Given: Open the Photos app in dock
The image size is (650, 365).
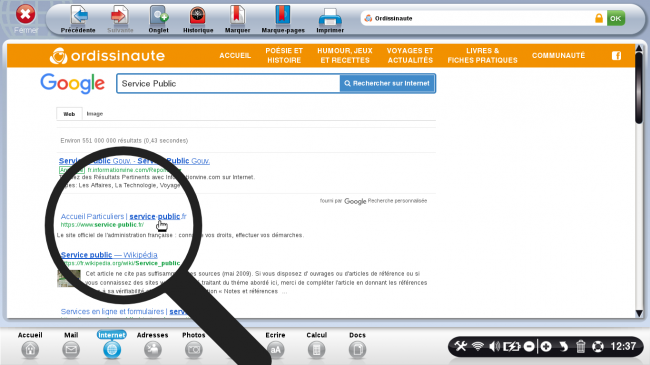Looking at the screenshot, I should pyautogui.click(x=194, y=350).
